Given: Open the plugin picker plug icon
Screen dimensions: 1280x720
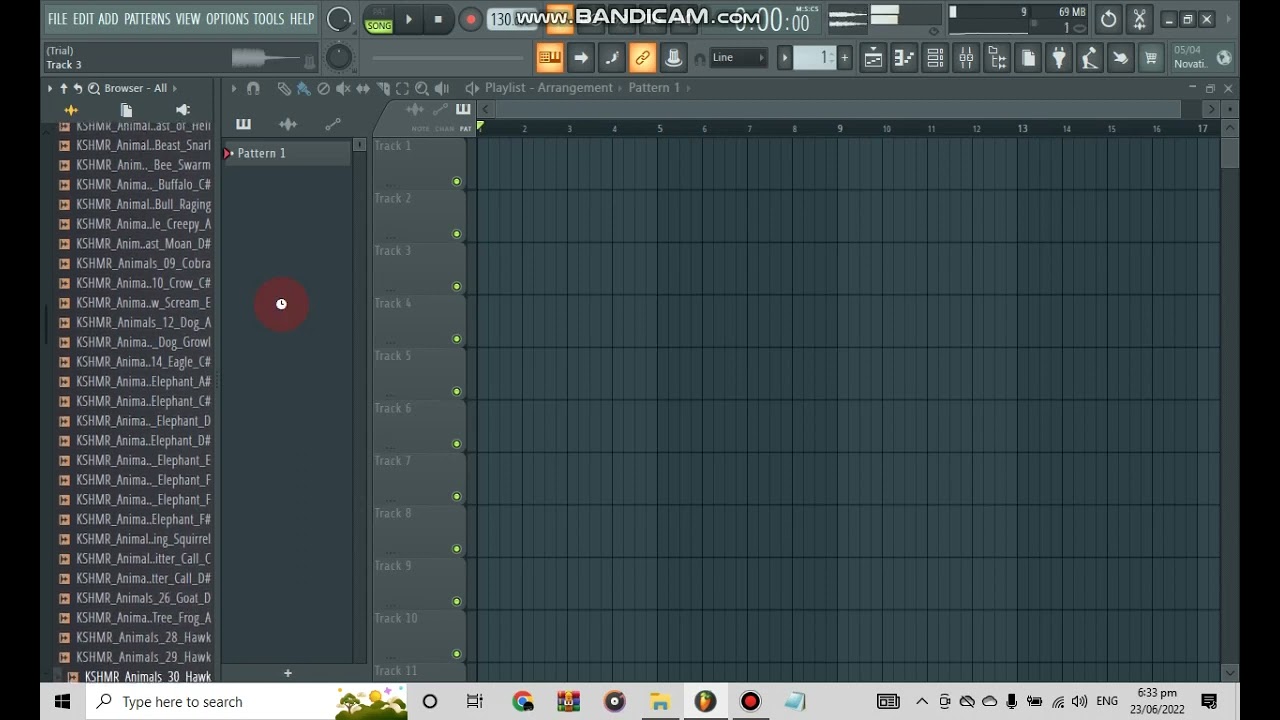Looking at the screenshot, I should click(1058, 58).
